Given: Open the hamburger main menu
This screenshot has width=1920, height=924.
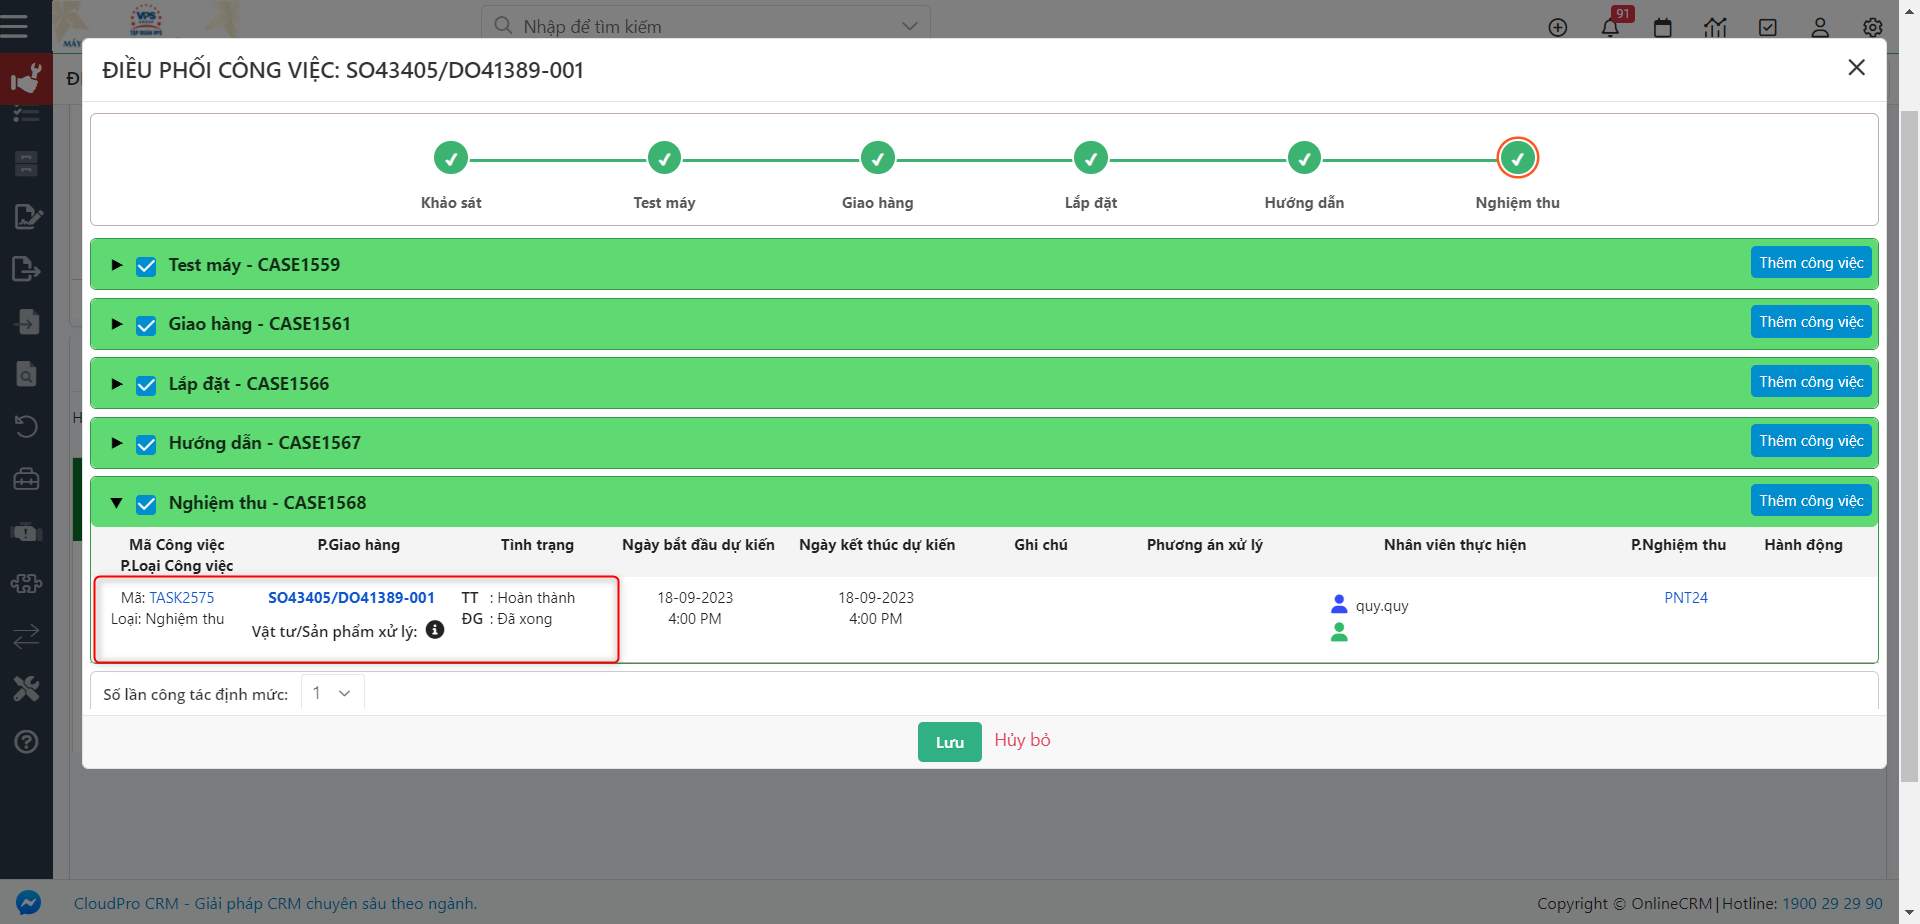Looking at the screenshot, I should pos(14,26).
